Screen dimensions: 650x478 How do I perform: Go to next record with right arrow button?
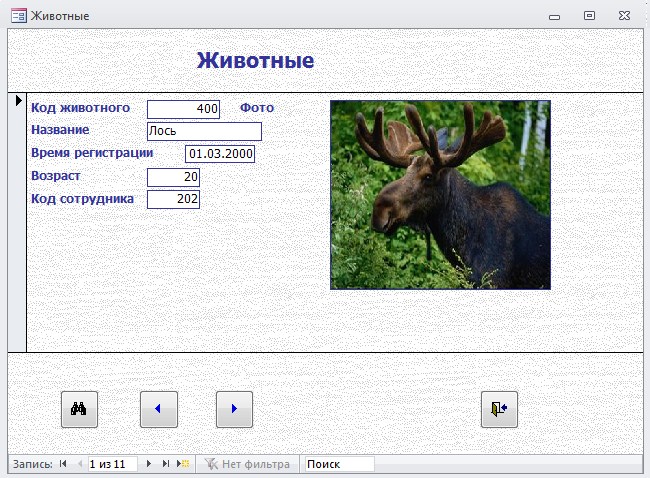pos(234,409)
